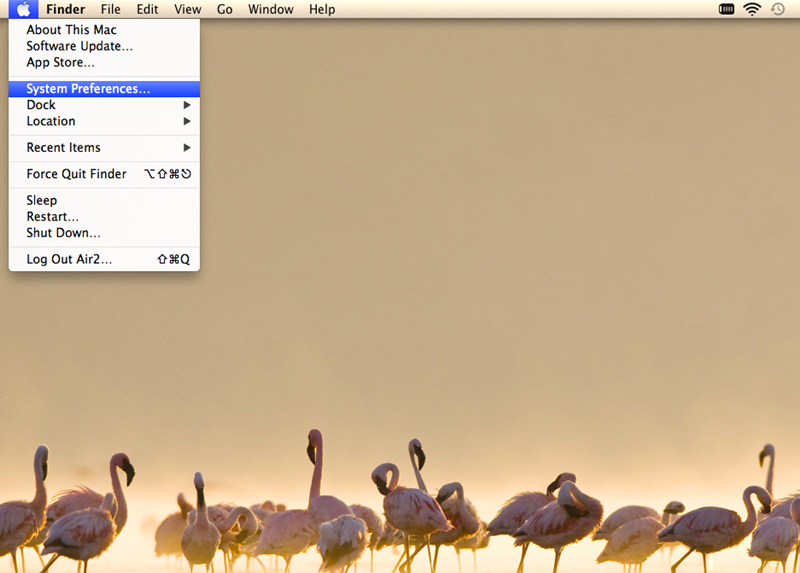Open the Wi-Fi status menu icon

[x=752, y=9]
